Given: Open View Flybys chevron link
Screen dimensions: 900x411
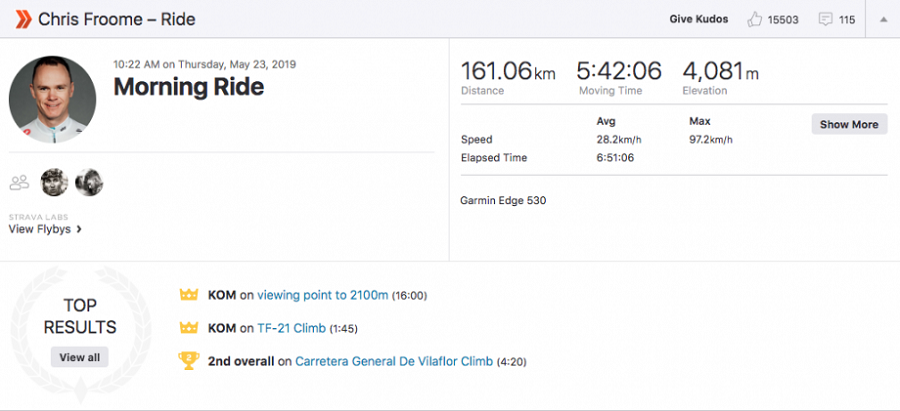Looking at the screenshot, I should [45, 229].
